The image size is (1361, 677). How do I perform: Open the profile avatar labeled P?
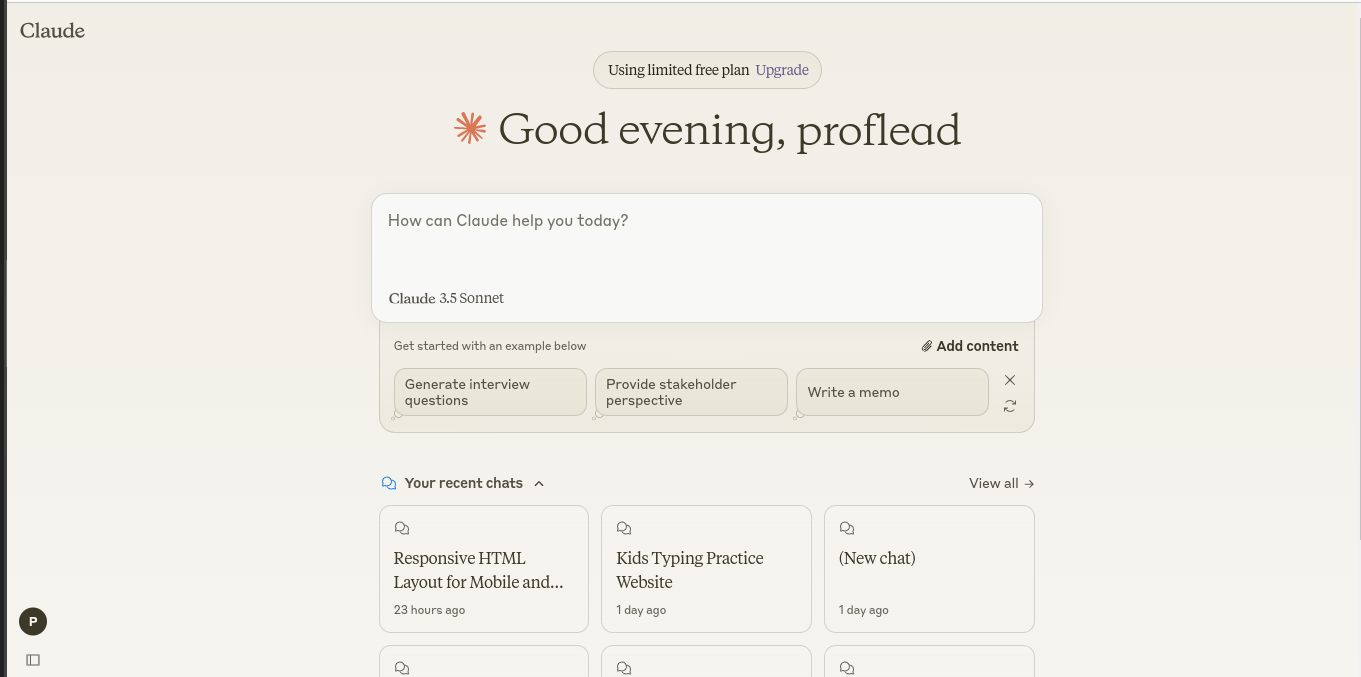click(x=33, y=622)
